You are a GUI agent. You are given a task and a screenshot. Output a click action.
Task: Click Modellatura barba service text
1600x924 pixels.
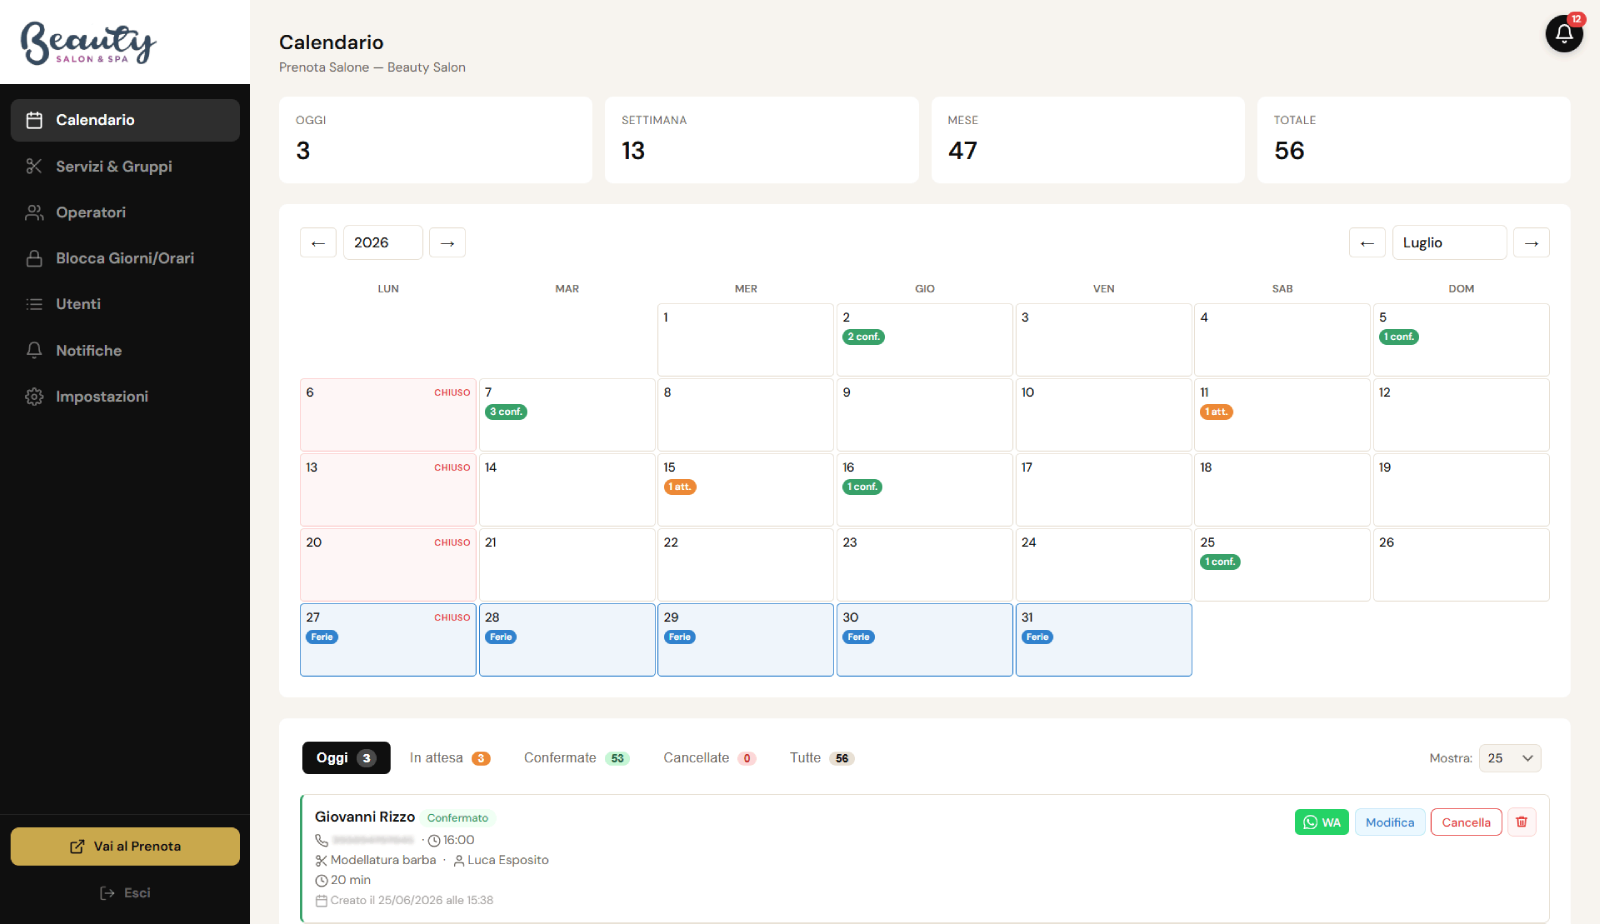coord(383,860)
